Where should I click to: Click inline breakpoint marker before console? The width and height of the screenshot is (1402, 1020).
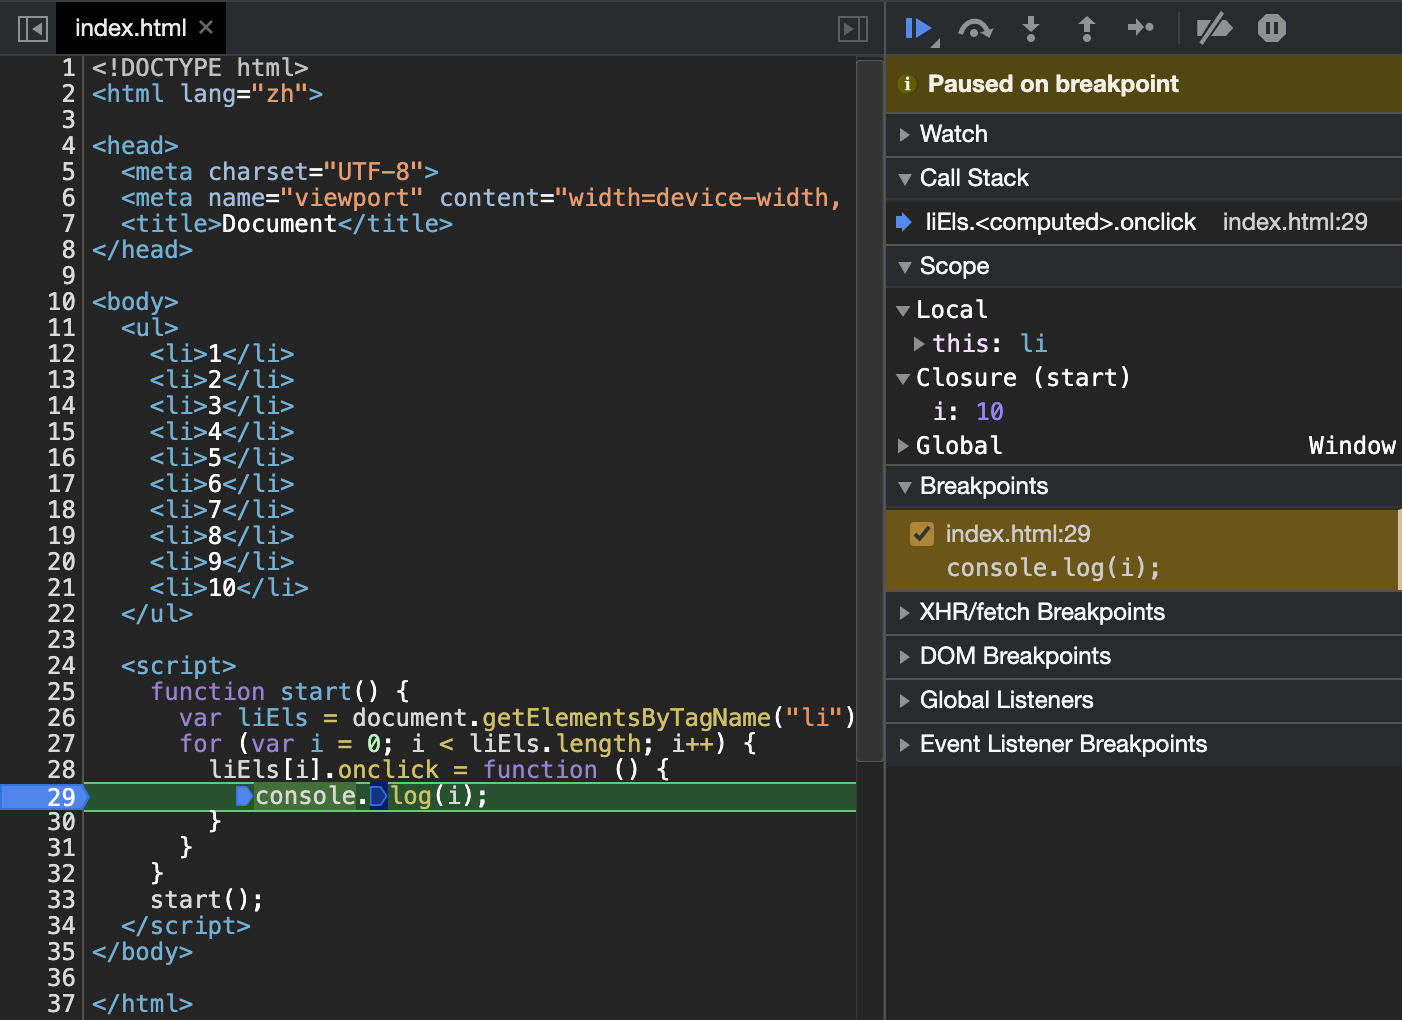244,796
